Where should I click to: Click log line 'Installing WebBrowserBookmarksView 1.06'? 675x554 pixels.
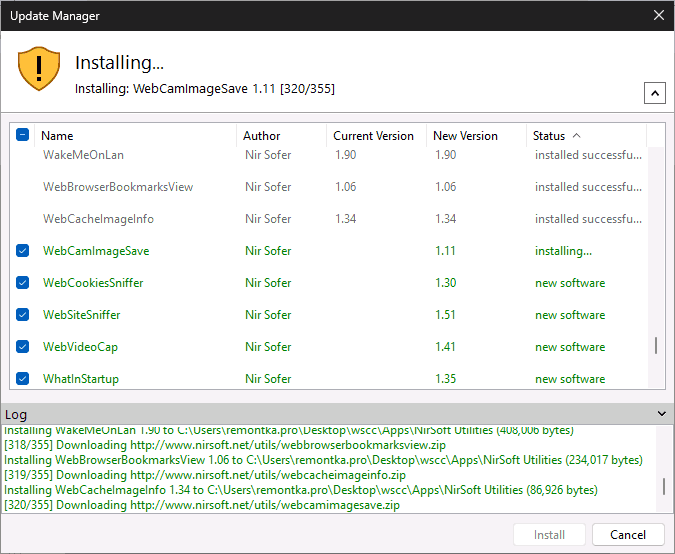(323, 460)
